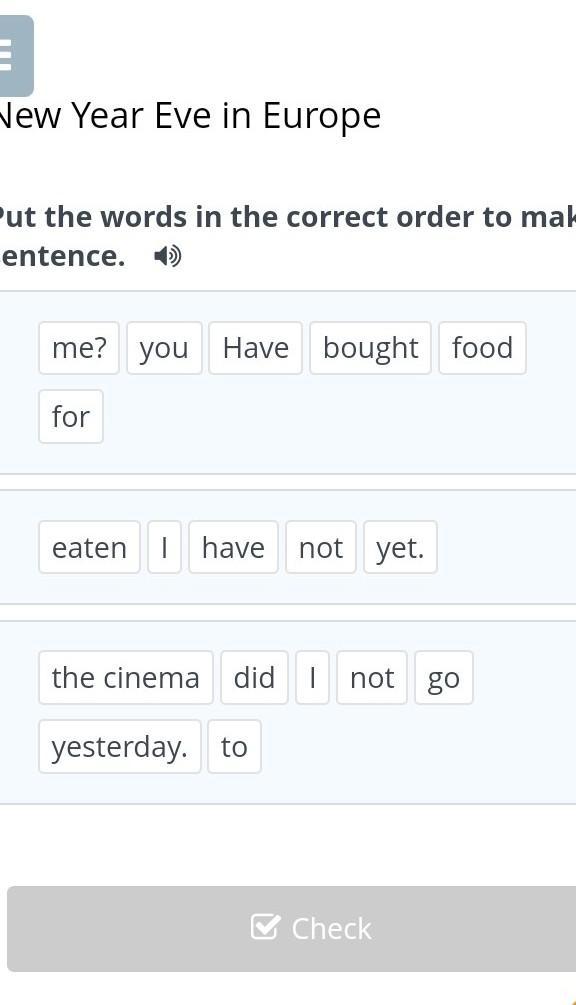The image size is (576, 1005).
Task: Pick 'I' tile in the third sentence
Action: (313, 677)
